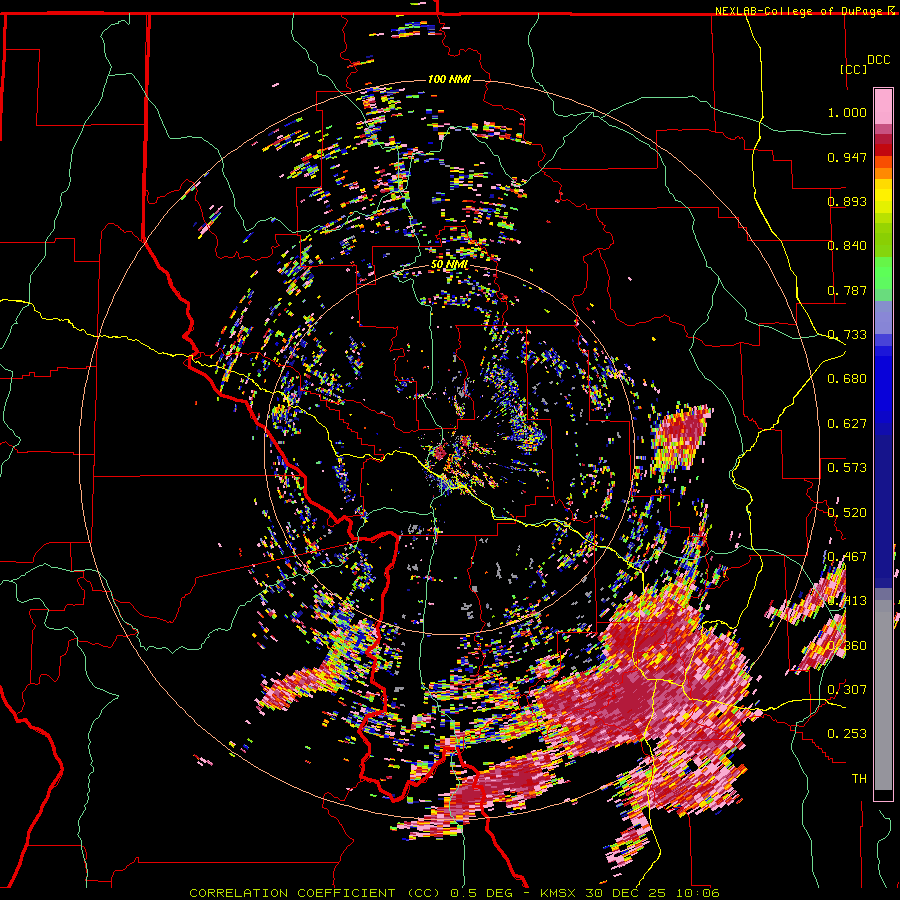Pick the gray segment of the color bar
Screen dimensions: 900x900
click(883, 695)
